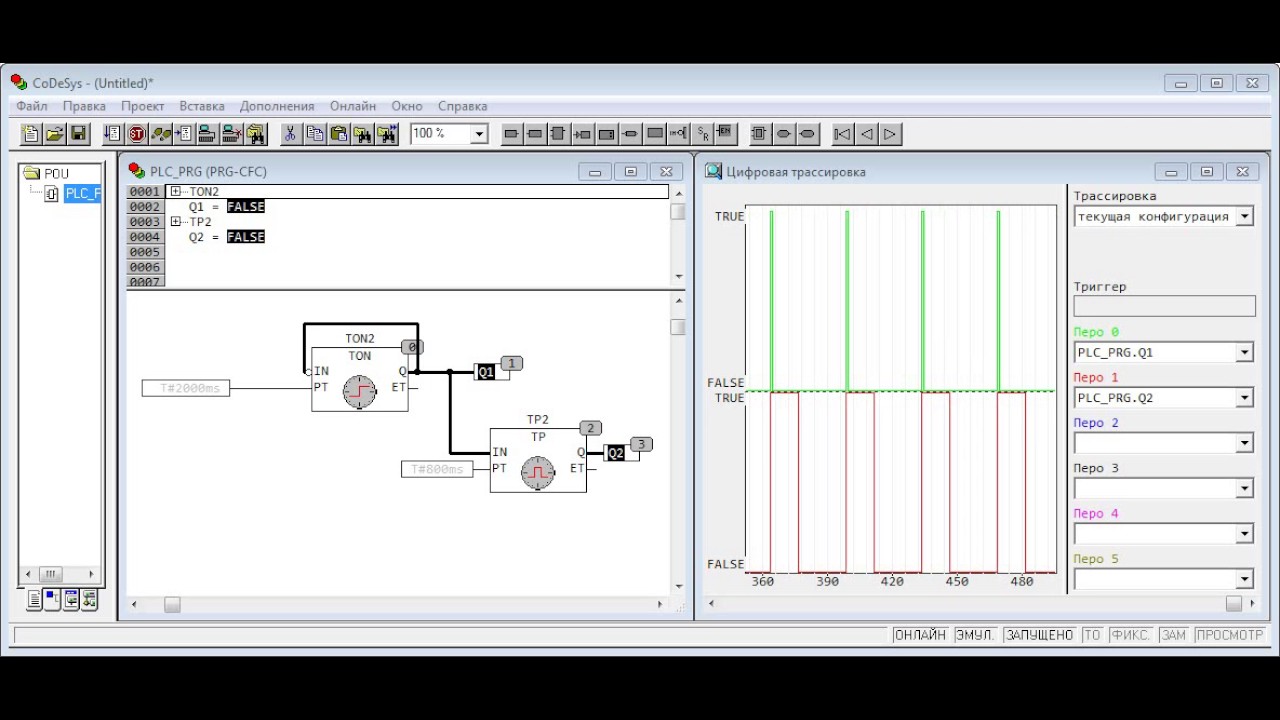
Task: Click the Negate pin toolbar icon
Action: (x=679, y=133)
